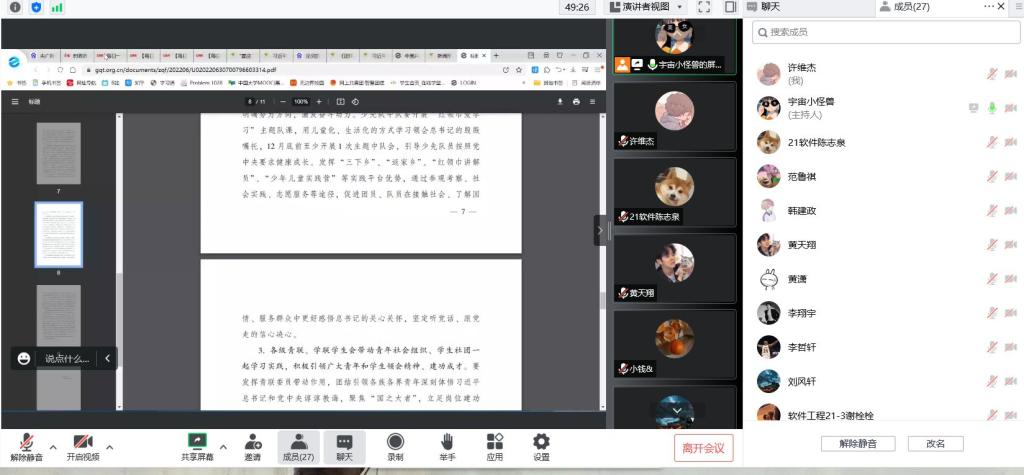This screenshot has height=475, width=1024.
Task: Open 设置 settings gear in the toolbar
Action: (541, 448)
